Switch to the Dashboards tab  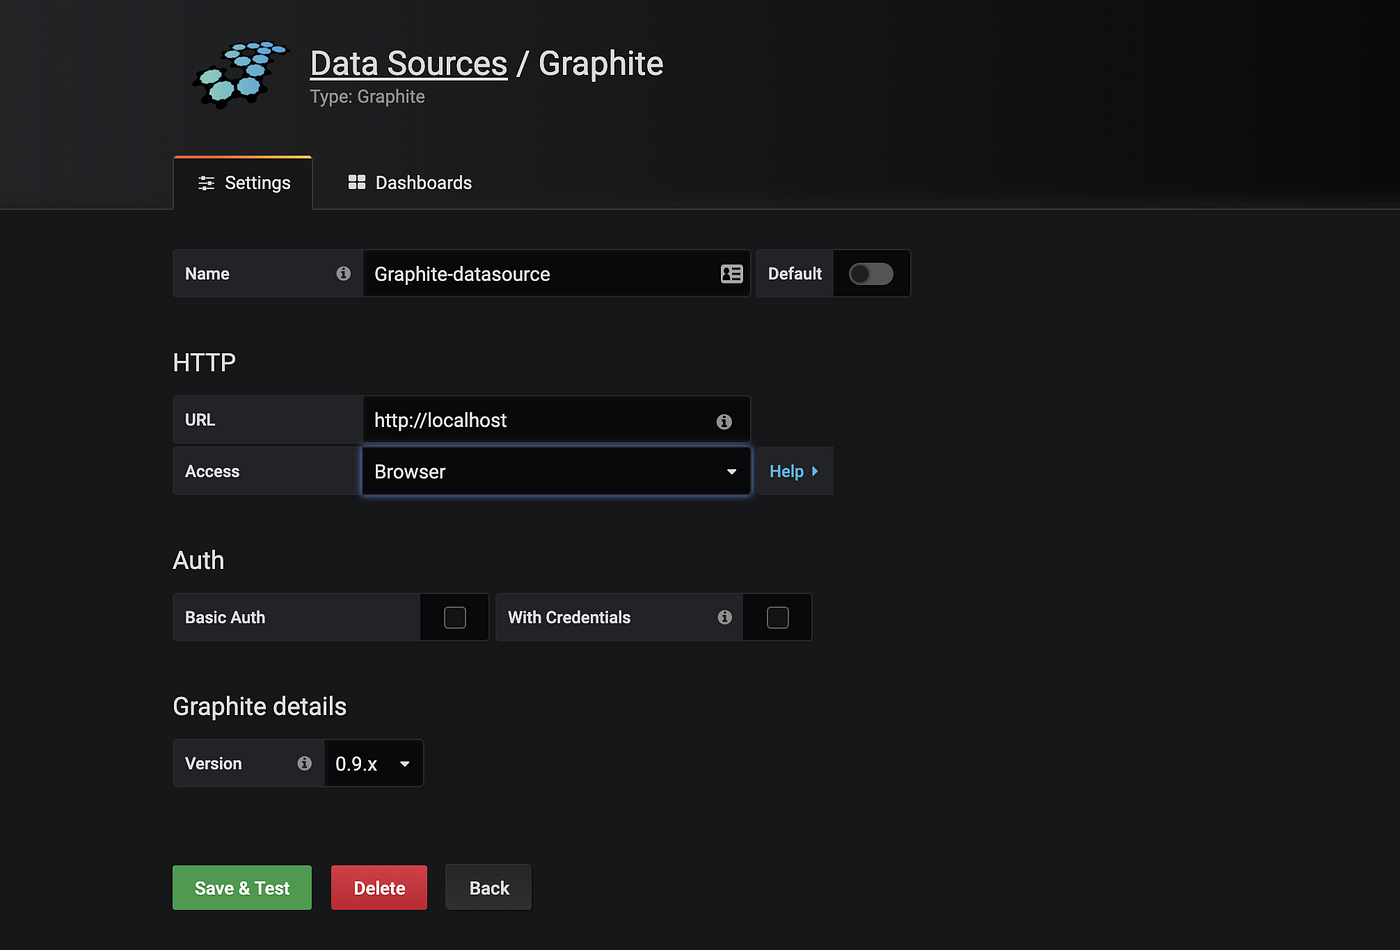coord(410,183)
